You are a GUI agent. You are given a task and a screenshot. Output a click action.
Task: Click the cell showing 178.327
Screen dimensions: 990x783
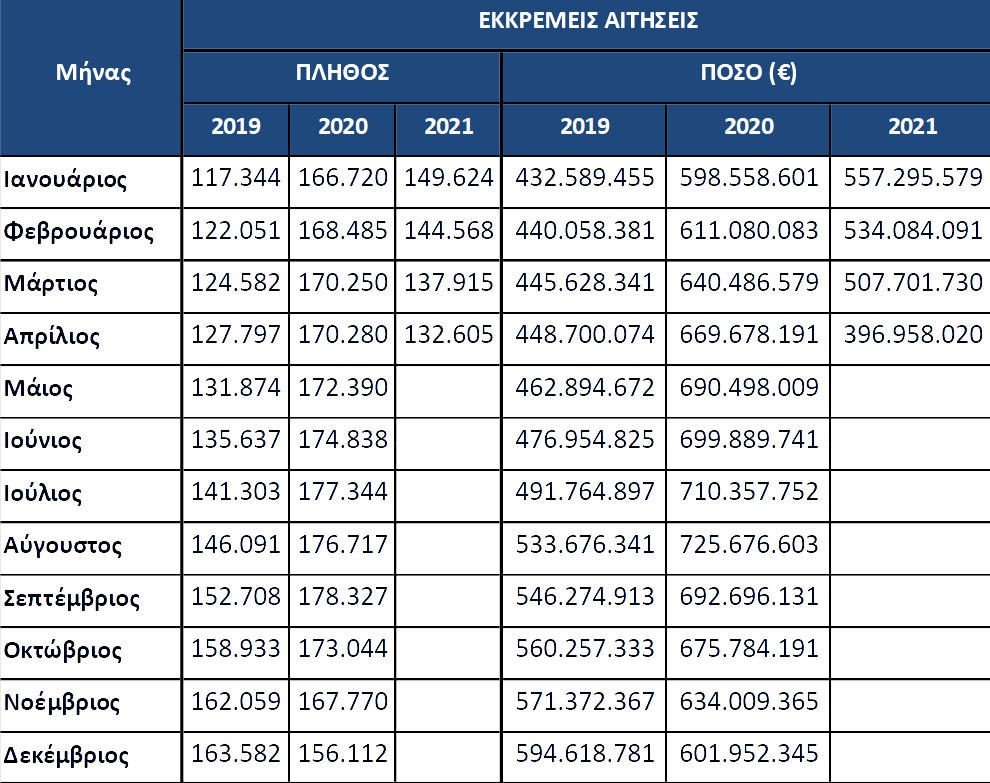[342, 601]
